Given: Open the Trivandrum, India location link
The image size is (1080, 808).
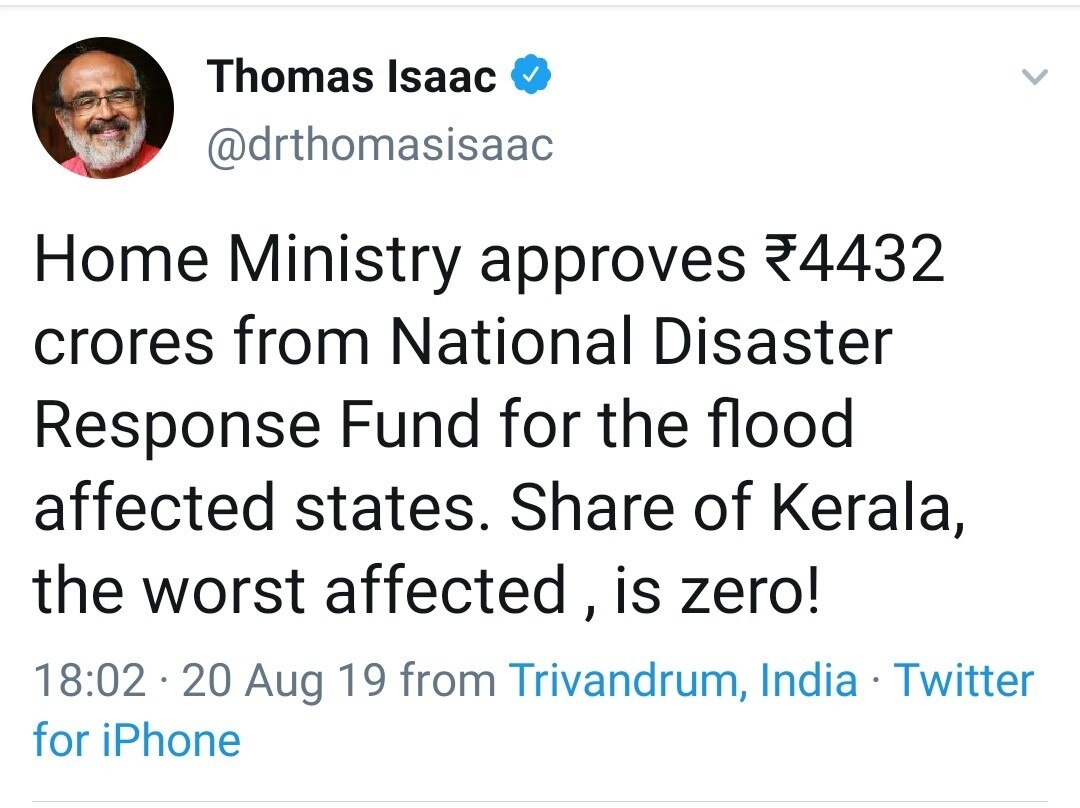Looking at the screenshot, I should pos(683,681).
